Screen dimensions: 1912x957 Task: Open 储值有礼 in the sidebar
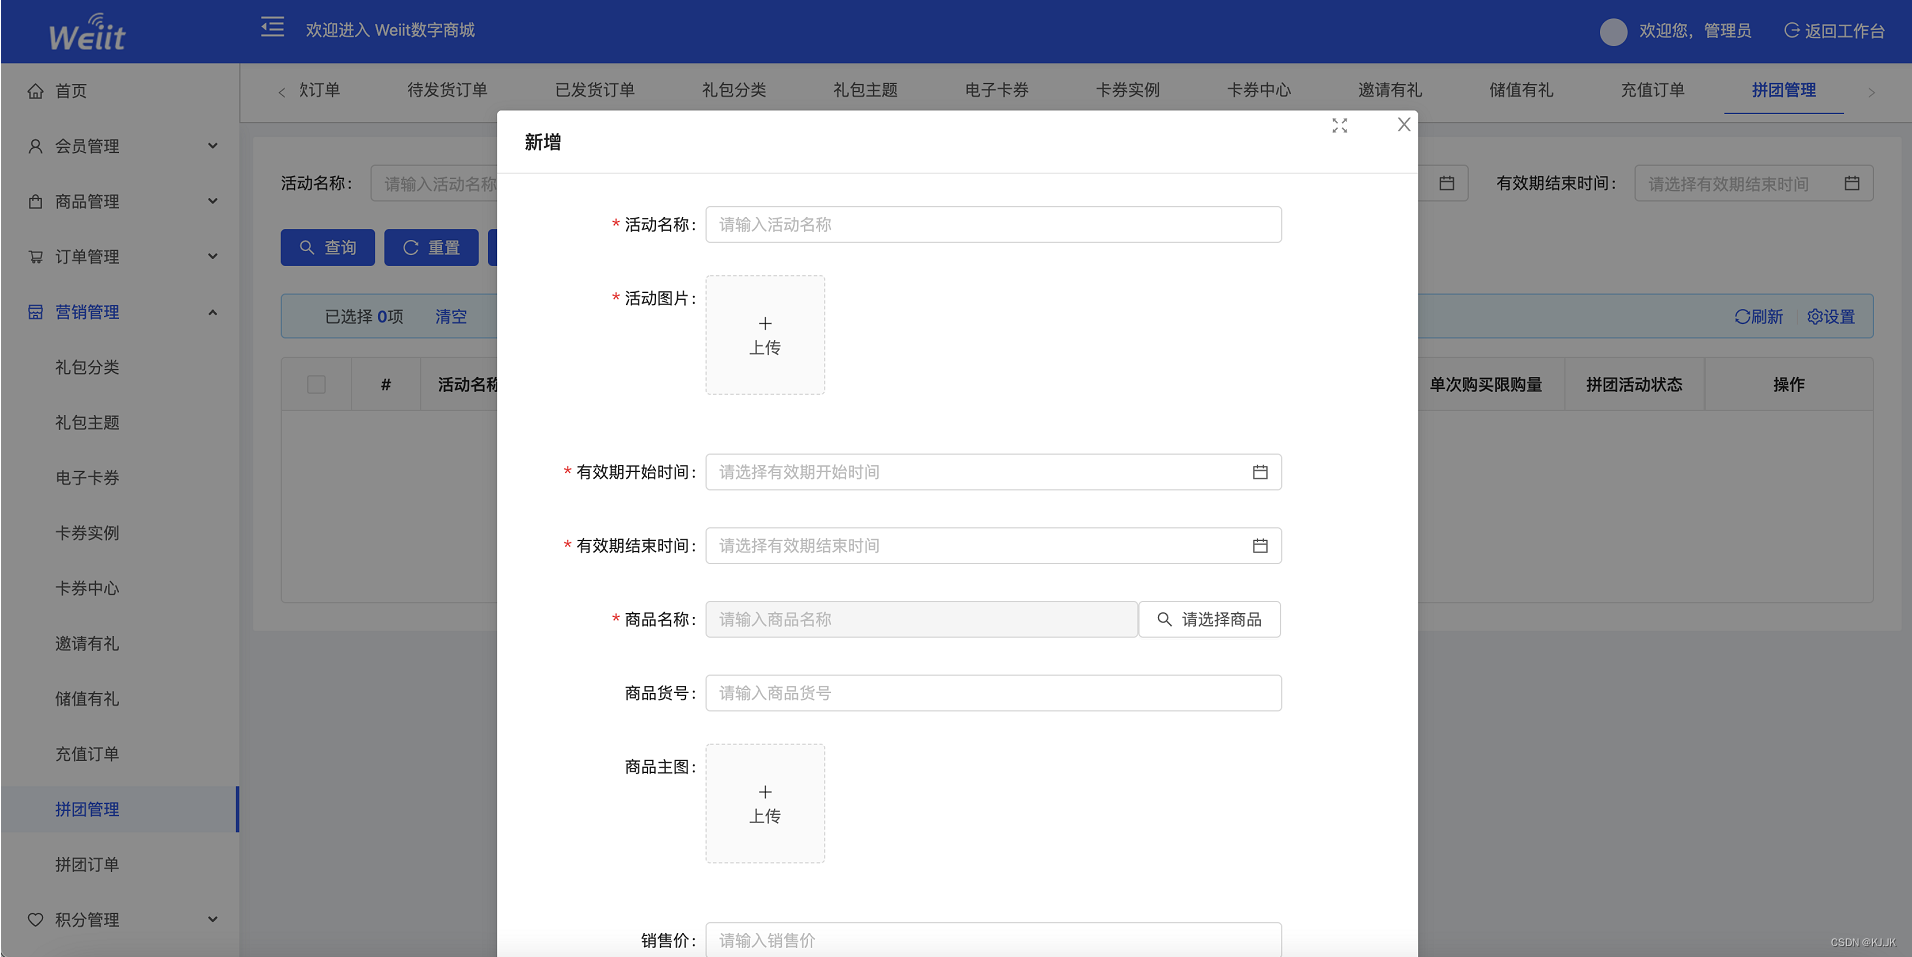[87, 699]
